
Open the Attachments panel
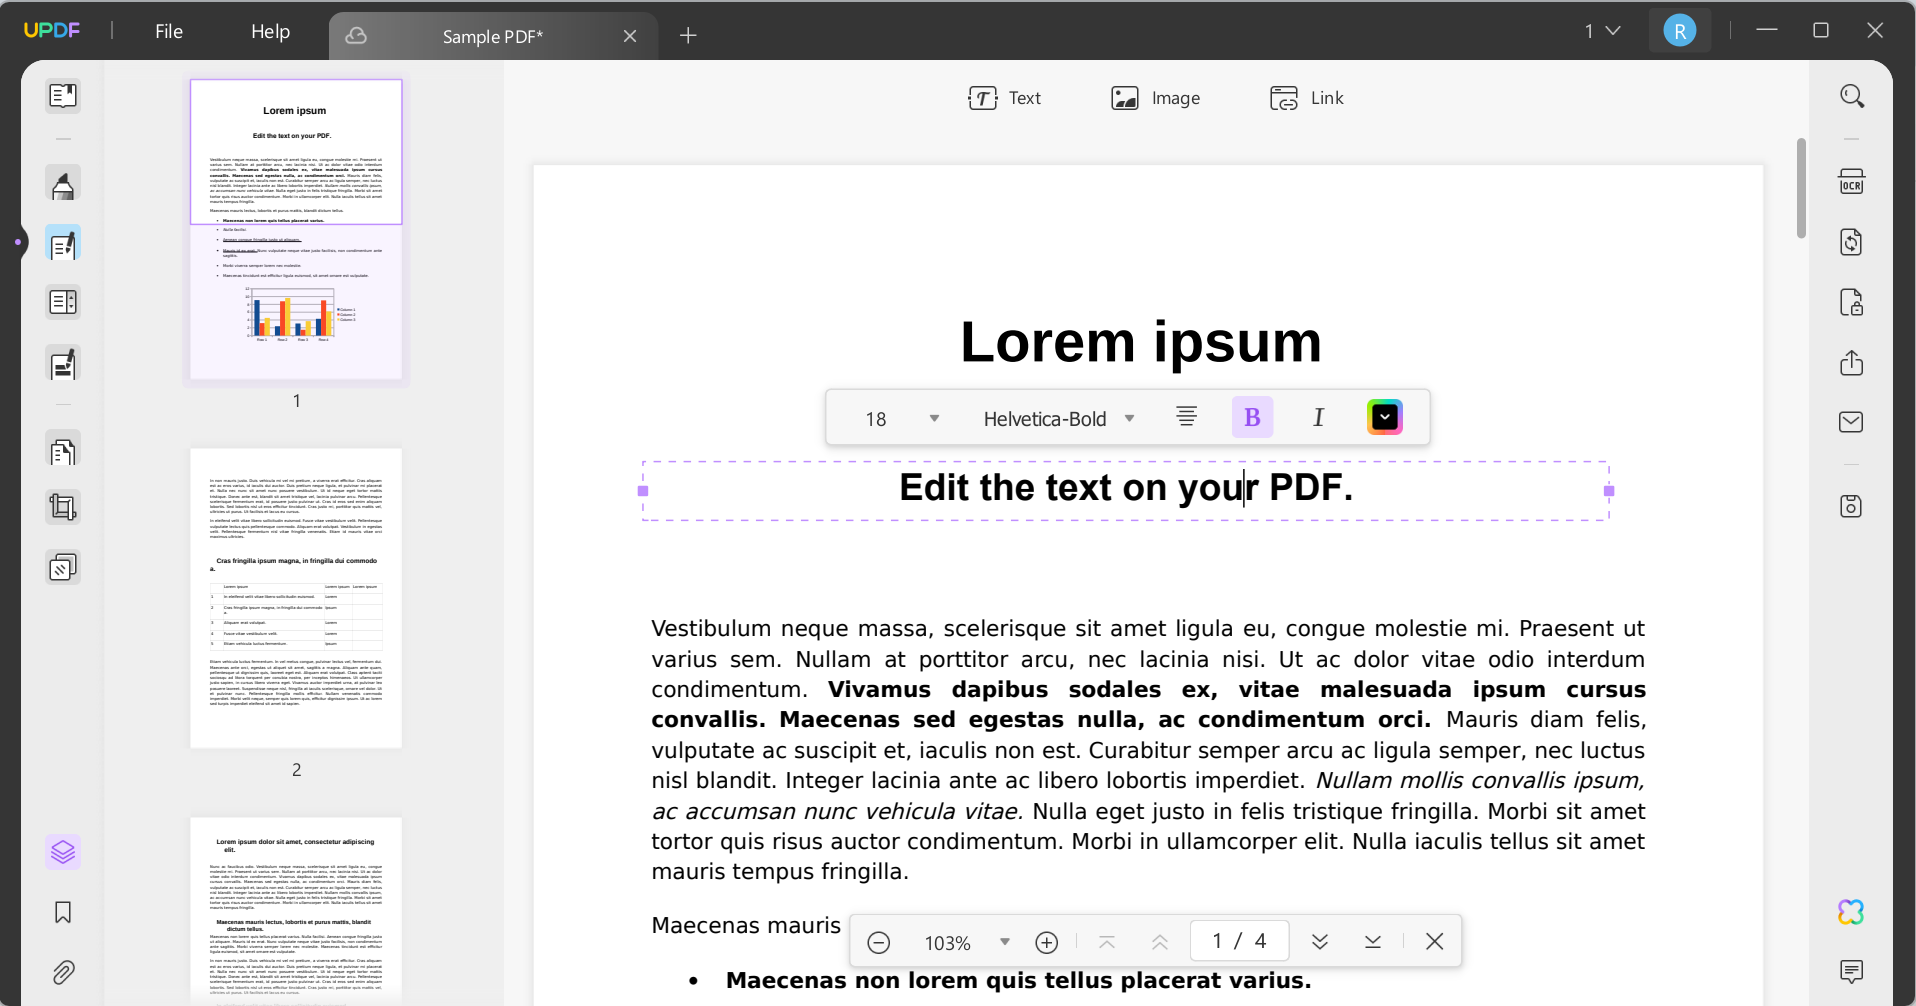pyautogui.click(x=63, y=972)
